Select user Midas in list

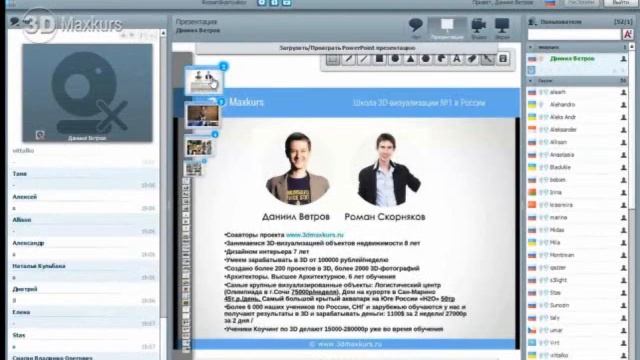(x=578, y=230)
